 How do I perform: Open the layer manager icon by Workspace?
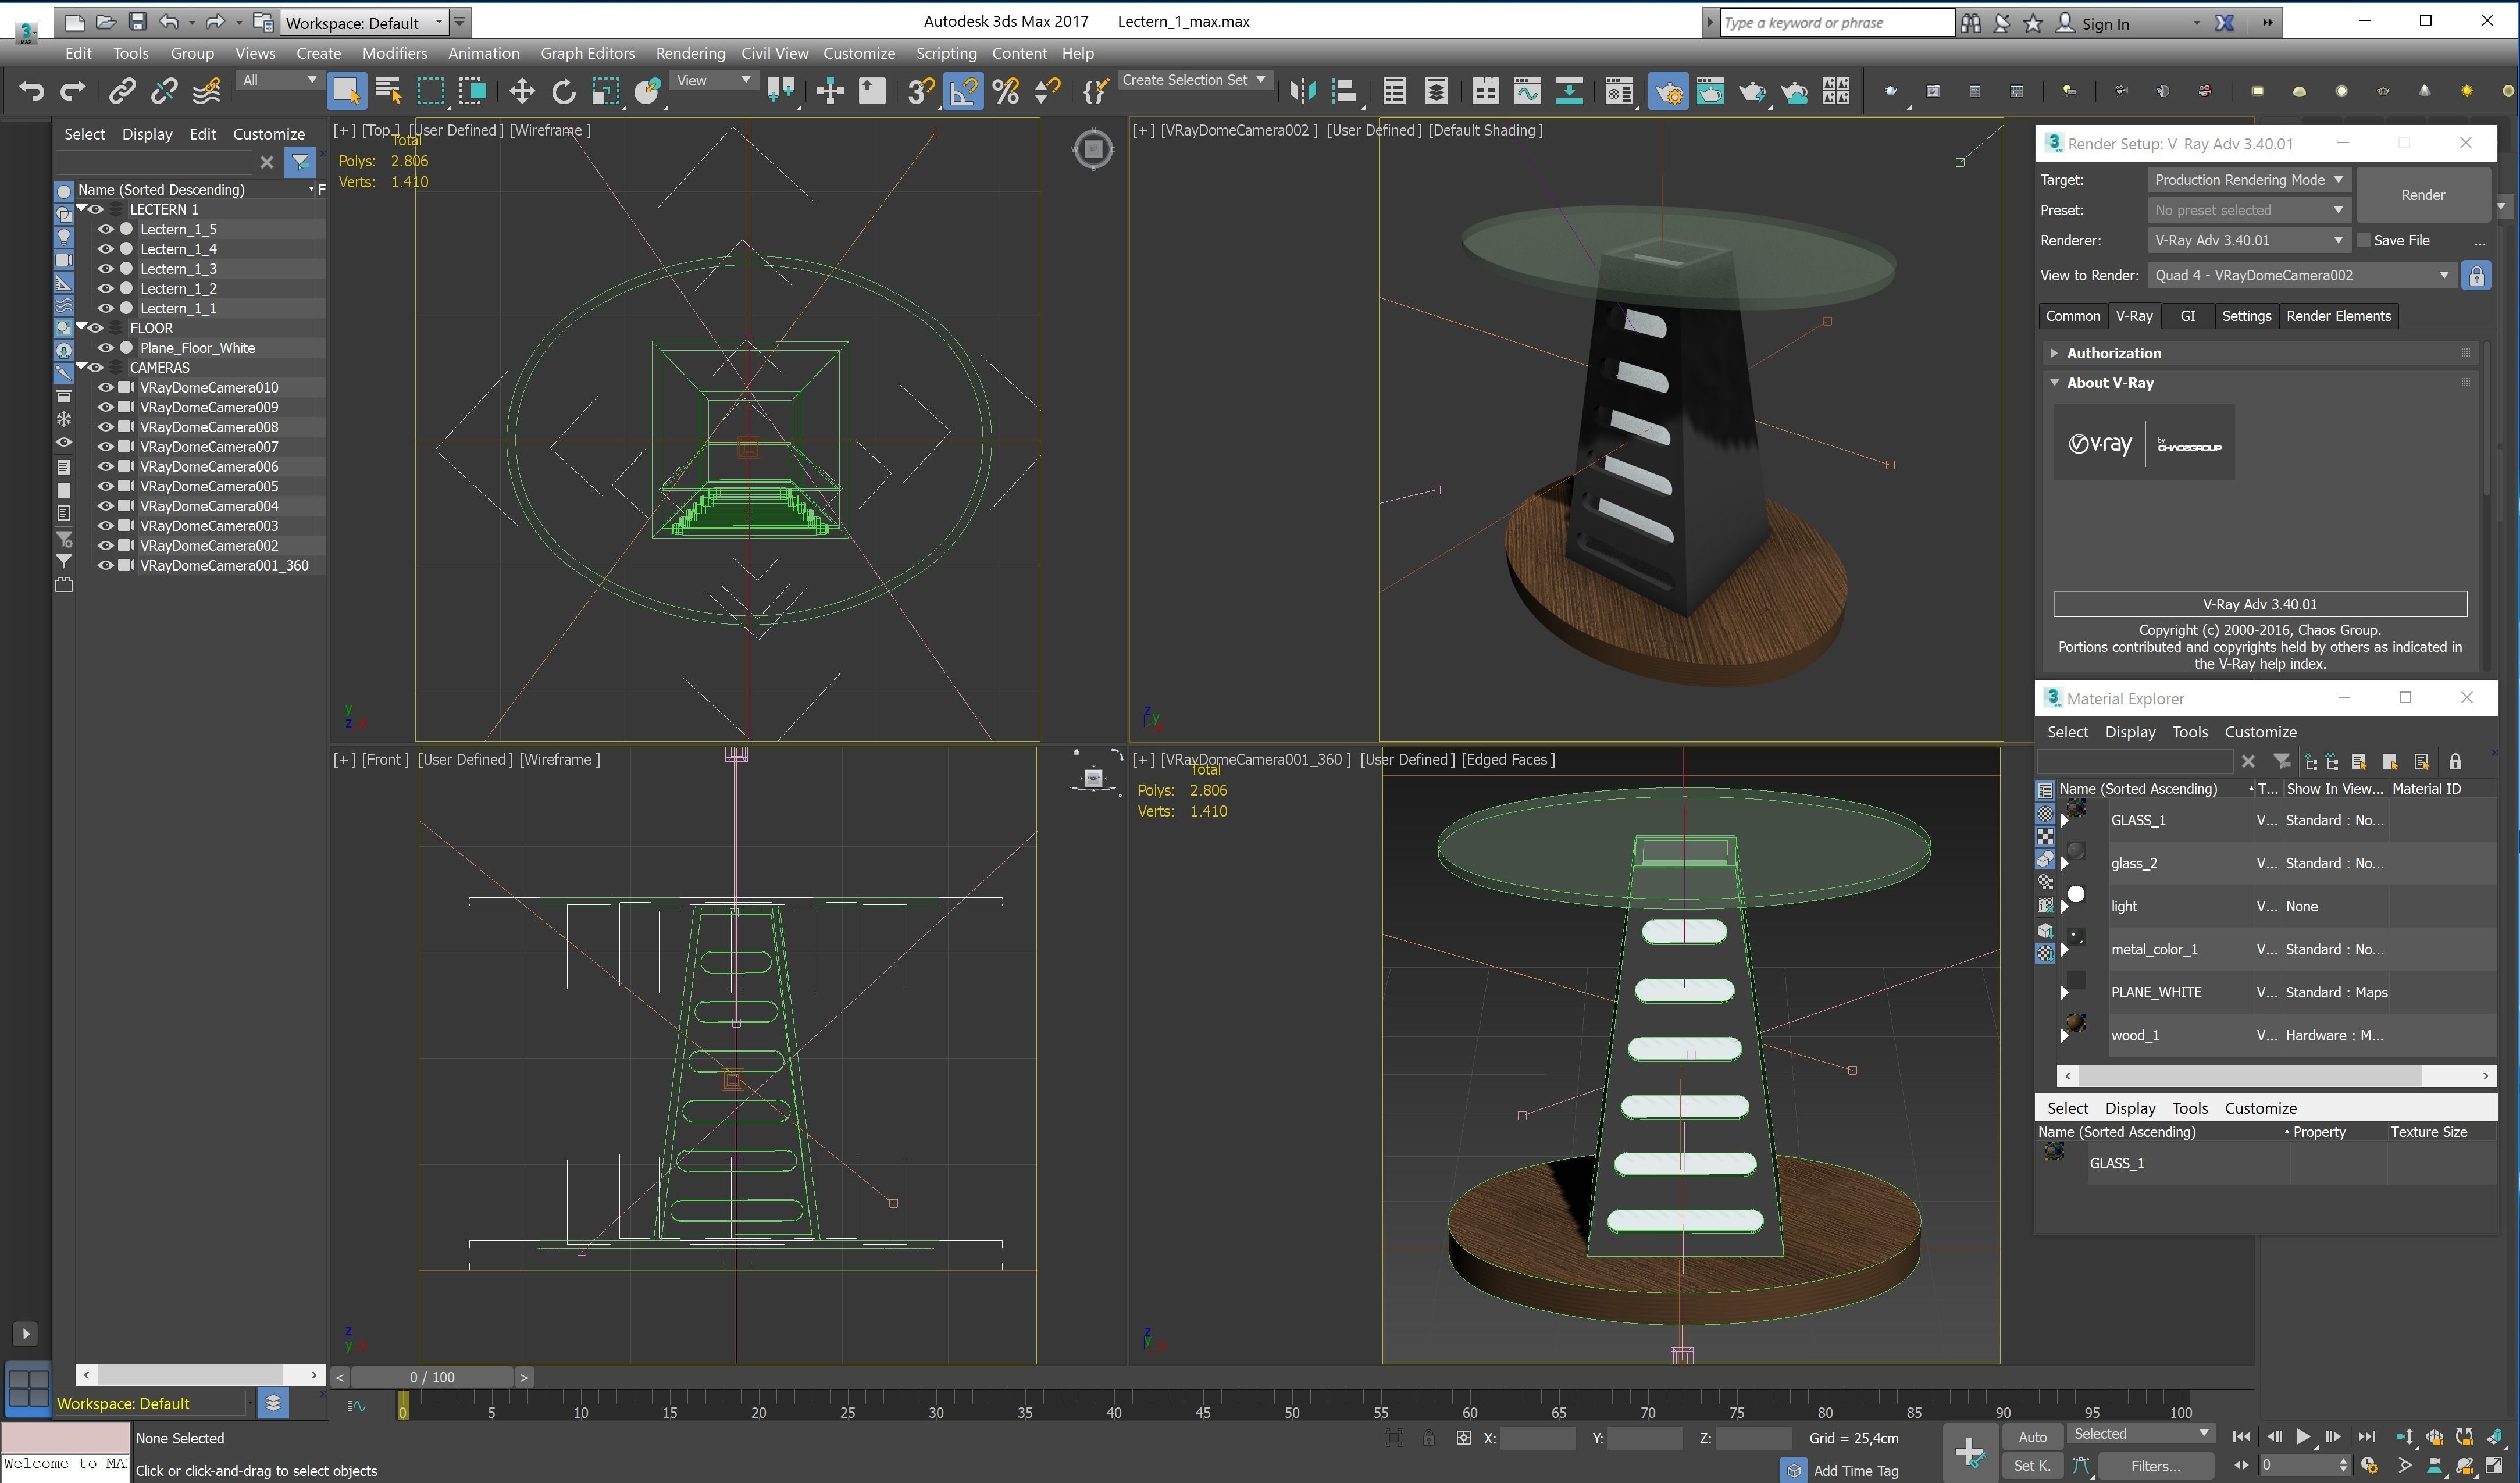pos(273,1403)
